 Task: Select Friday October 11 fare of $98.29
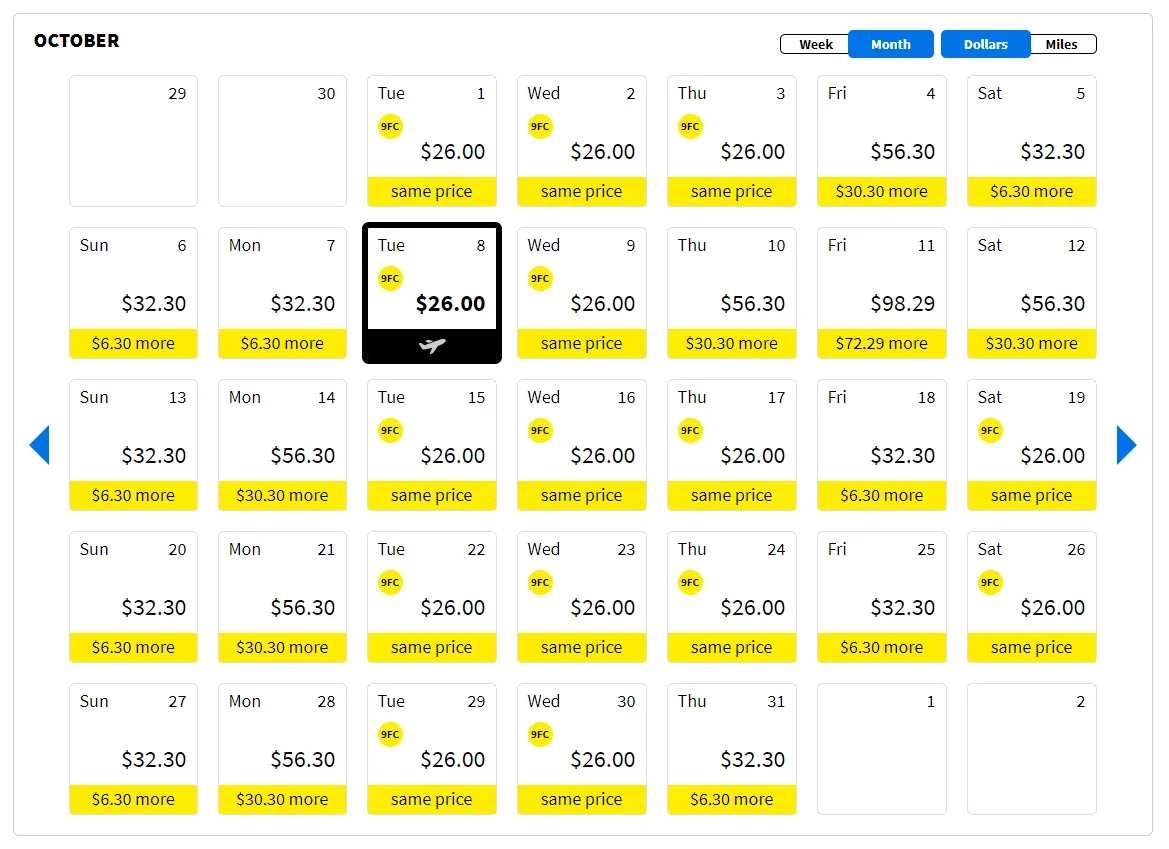[882, 293]
